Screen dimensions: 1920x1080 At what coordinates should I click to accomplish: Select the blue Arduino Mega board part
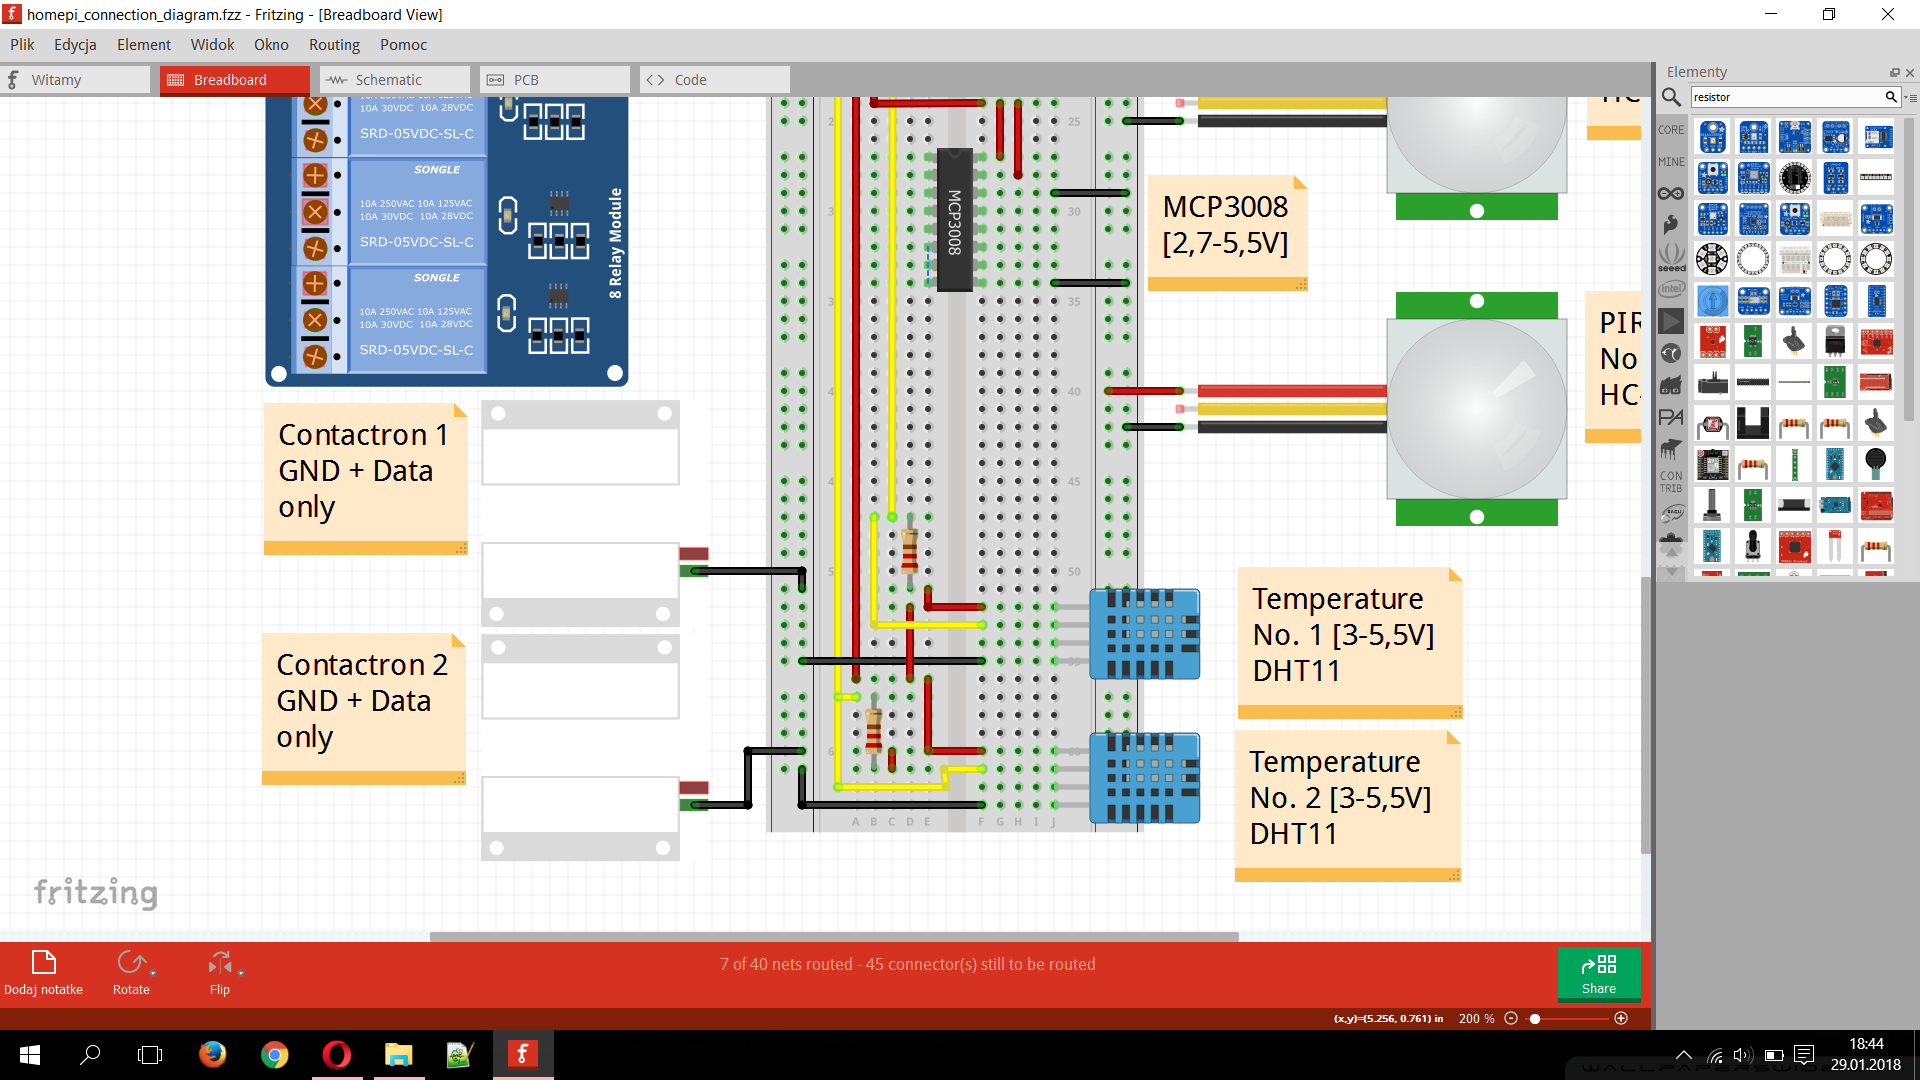tap(1835, 506)
